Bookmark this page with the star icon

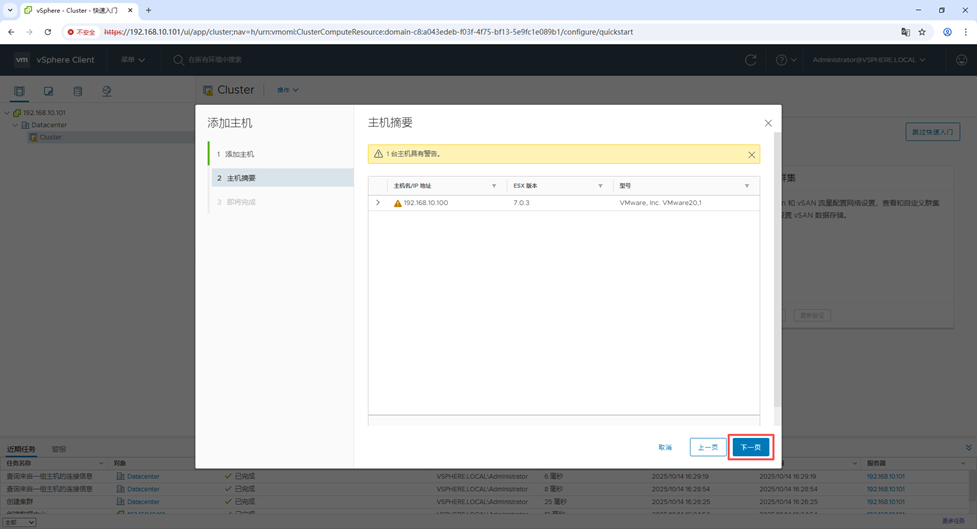point(922,32)
